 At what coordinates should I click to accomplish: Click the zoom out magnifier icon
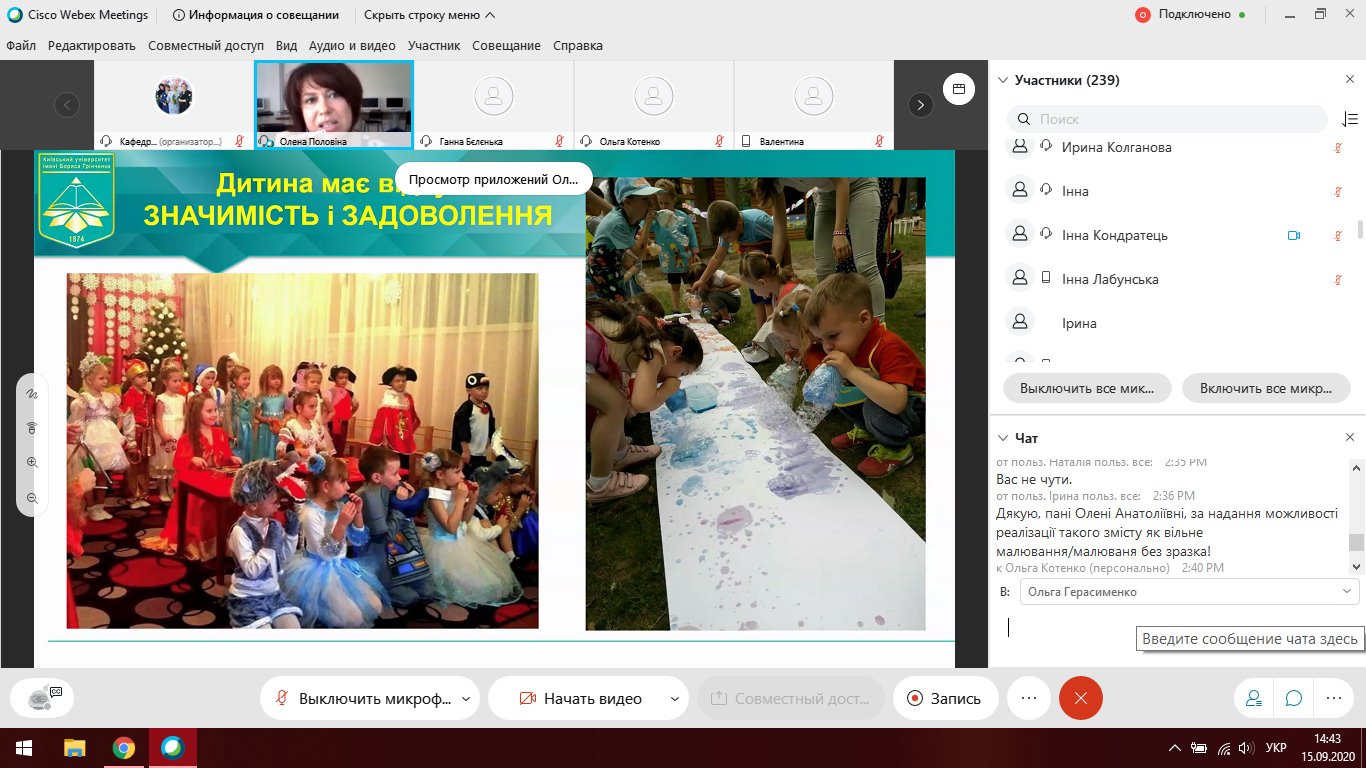pos(32,497)
